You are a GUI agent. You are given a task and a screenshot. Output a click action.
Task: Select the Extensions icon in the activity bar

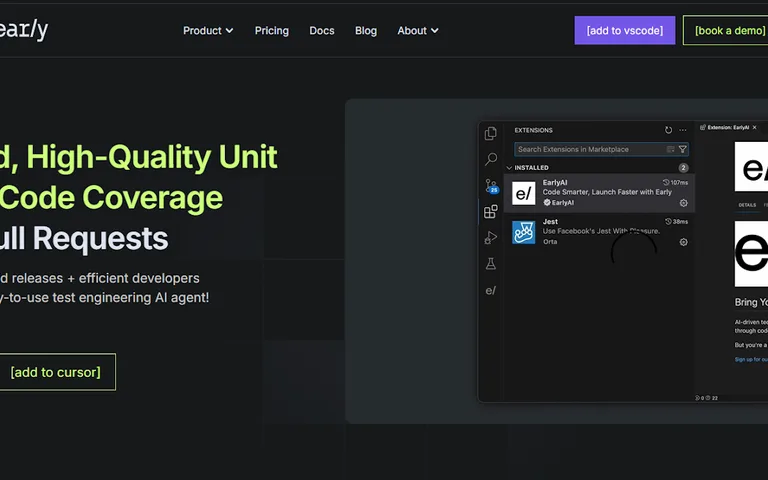point(490,212)
